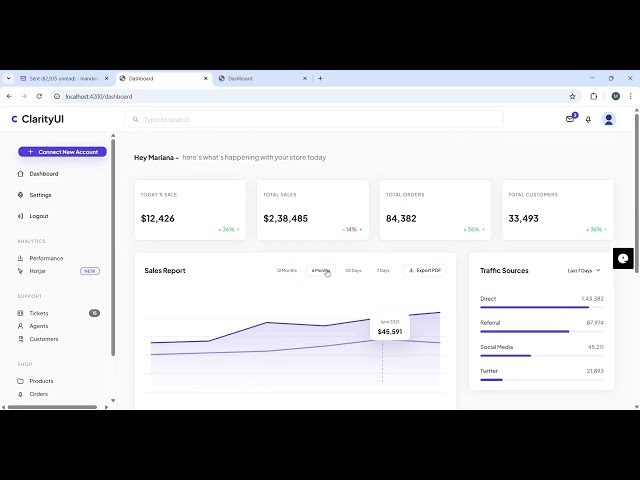Screen dimensions: 640x480
Task: Focus the Type to search field
Action: pos(314,120)
